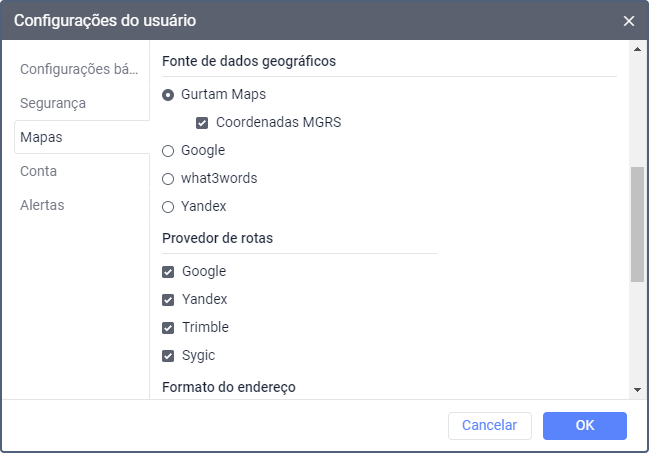Viewport: 649px width, 453px height.
Task: Click the Cancelar button
Action: (x=489, y=426)
